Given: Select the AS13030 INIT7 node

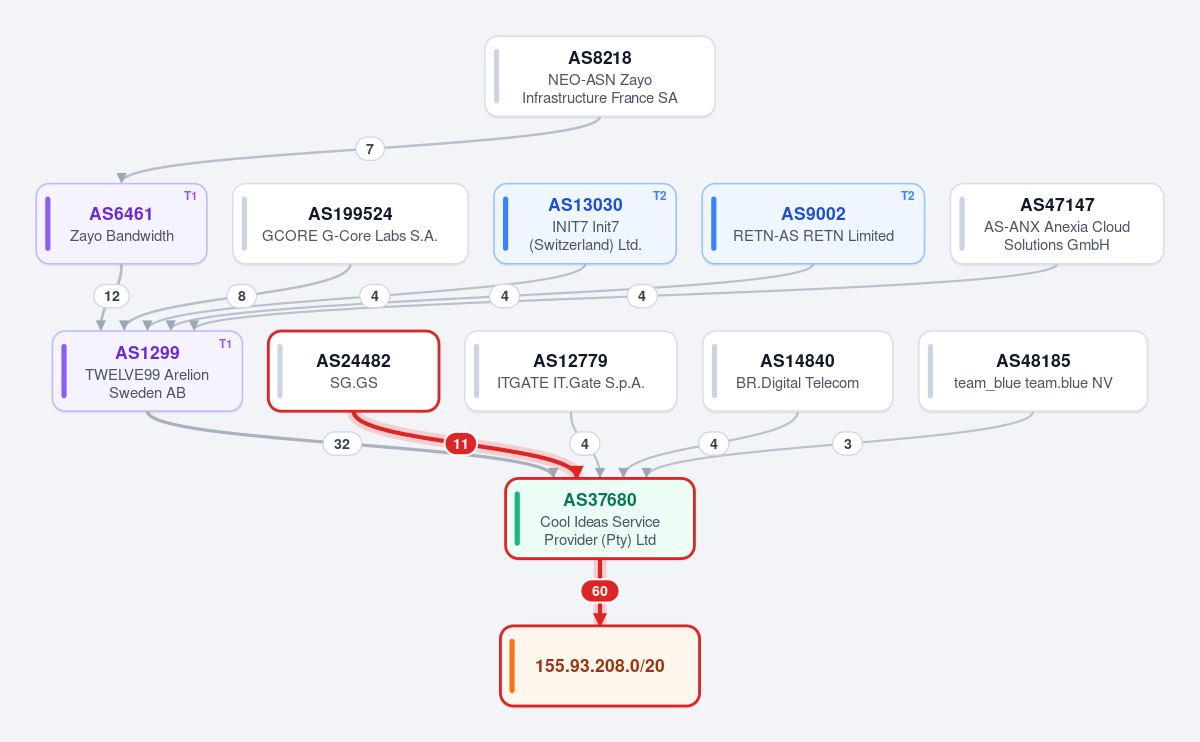Looking at the screenshot, I should 585,224.
